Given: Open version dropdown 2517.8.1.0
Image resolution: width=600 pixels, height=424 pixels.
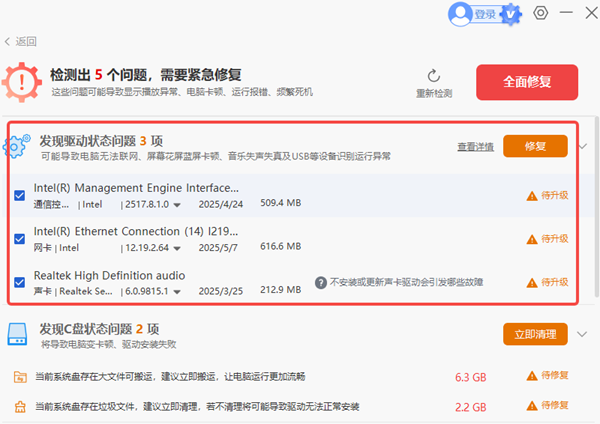Looking at the screenshot, I should pyautogui.click(x=176, y=204).
